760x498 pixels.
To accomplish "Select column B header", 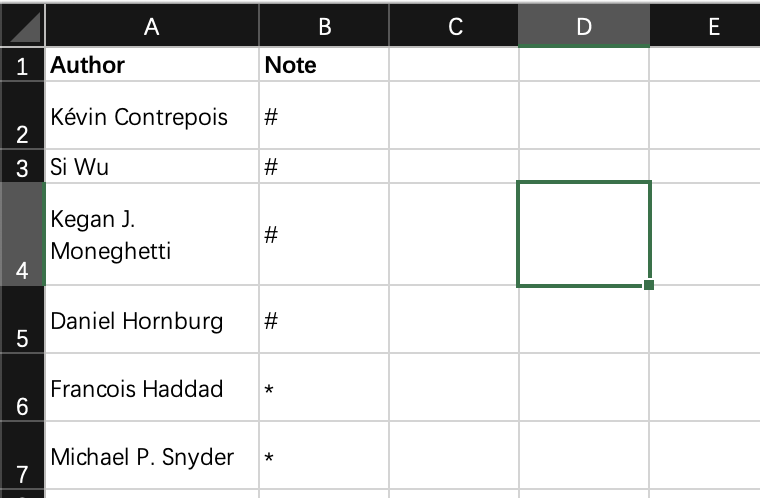I will point(324,25).
